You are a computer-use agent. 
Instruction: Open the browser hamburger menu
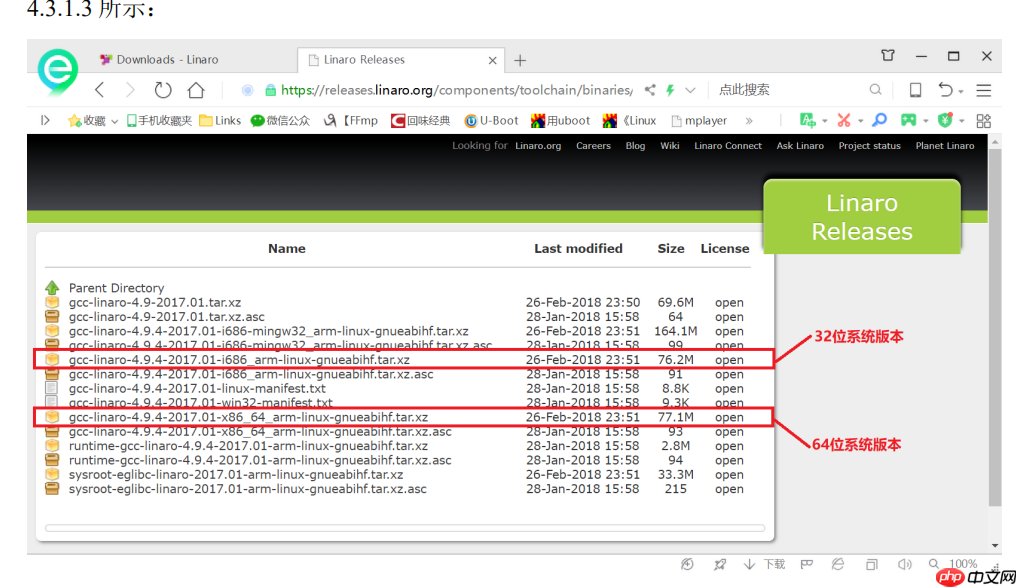pyautogui.click(x=984, y=90)
